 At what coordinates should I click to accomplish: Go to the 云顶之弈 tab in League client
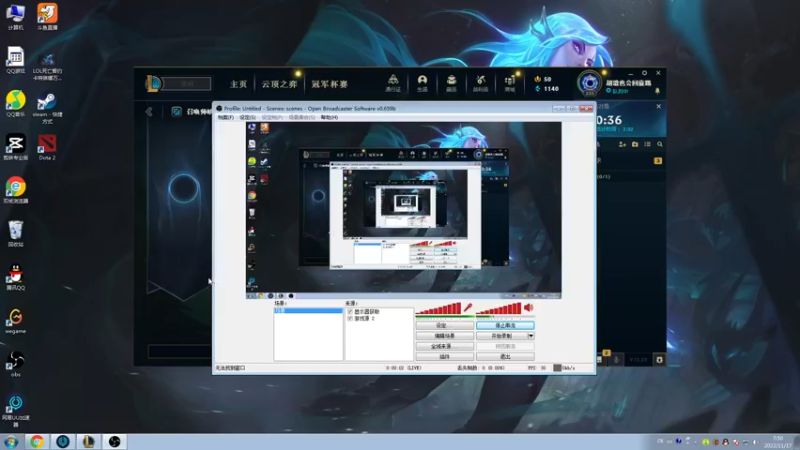click(x=279, y=84)
